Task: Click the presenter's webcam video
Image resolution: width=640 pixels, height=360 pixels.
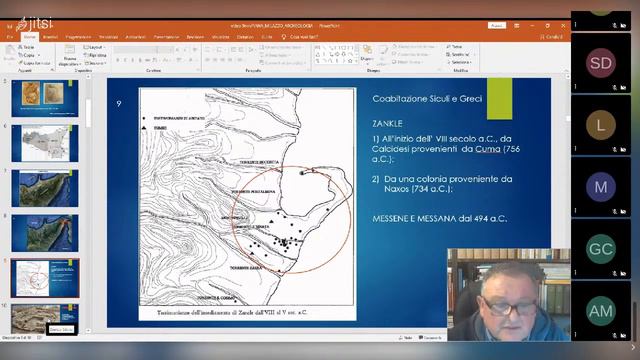Action: point(509,295)
